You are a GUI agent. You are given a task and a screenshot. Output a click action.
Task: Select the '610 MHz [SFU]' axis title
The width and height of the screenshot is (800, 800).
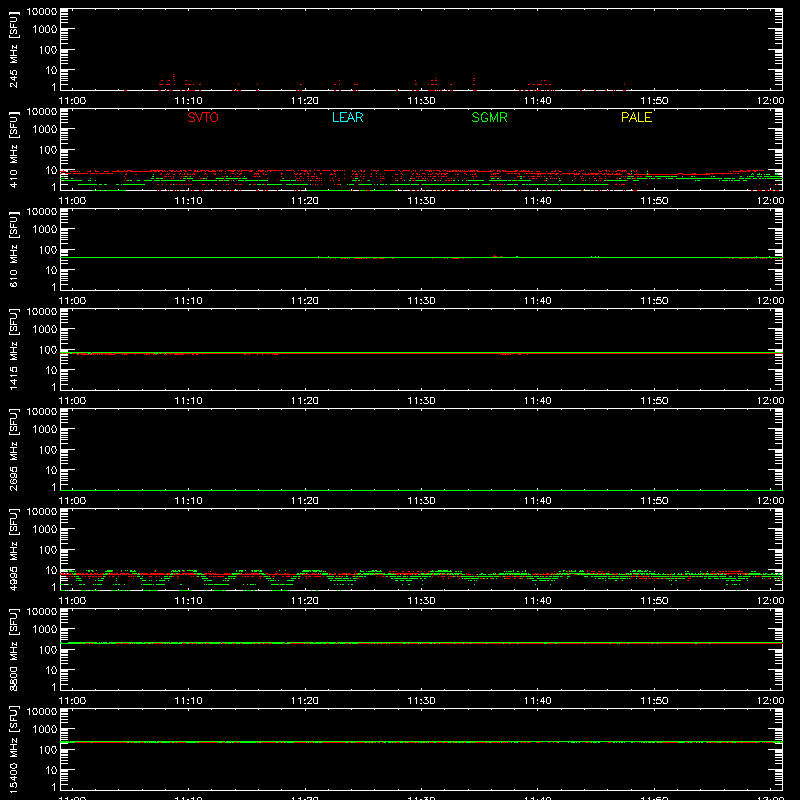(x=13, y=249)
